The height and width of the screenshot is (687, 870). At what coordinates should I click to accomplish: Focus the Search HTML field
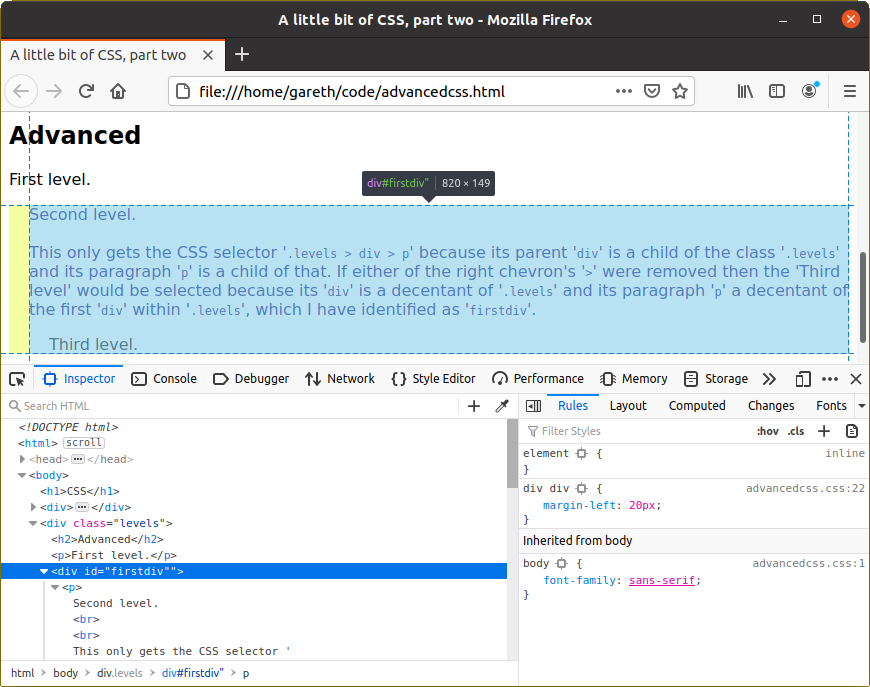coord(233,406)
